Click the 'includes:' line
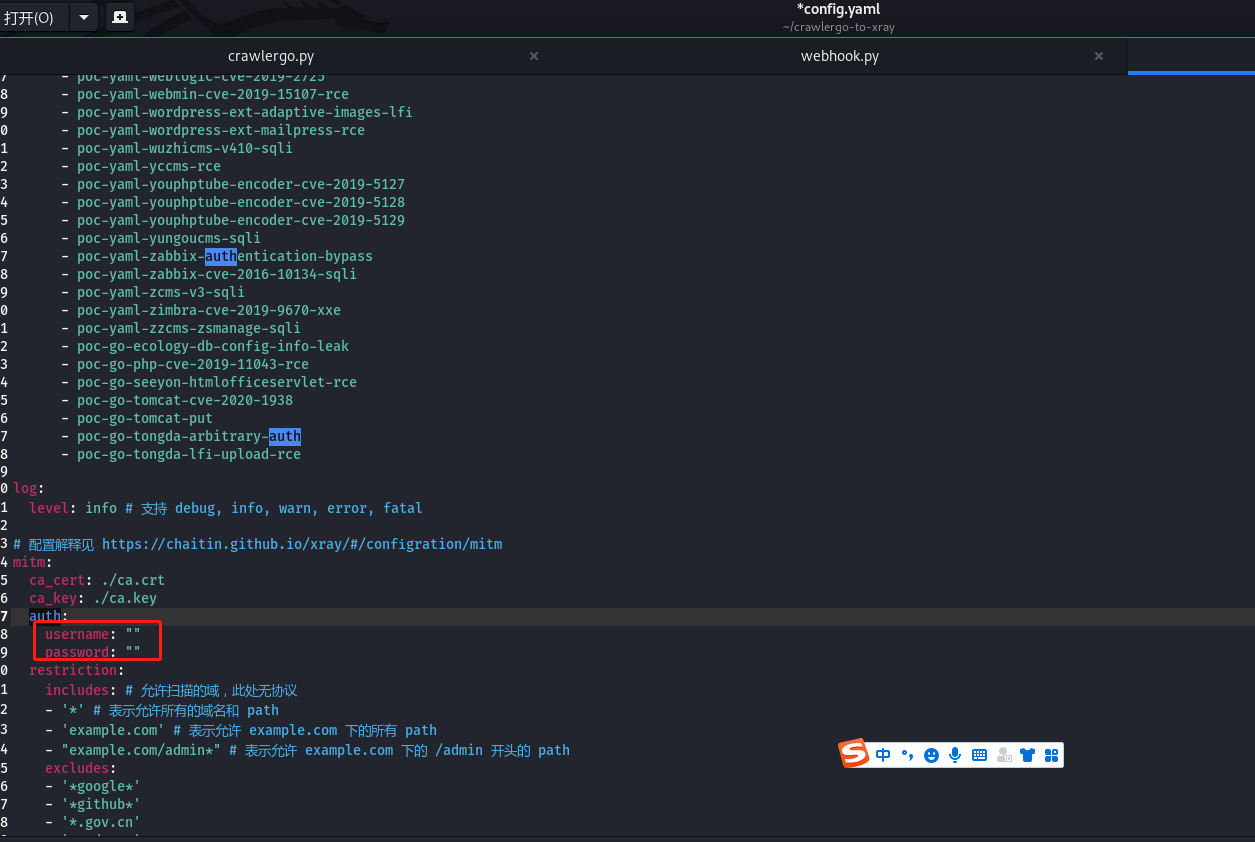Viewport: 1255px width, 842px height. pyautogui.click(x=81, y=690)
